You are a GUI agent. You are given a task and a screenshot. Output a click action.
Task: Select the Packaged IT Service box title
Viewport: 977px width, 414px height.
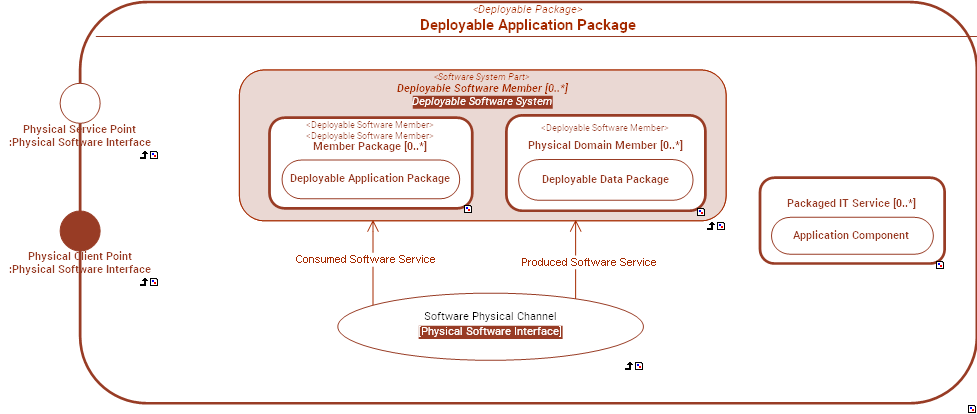tap(851, 203)
